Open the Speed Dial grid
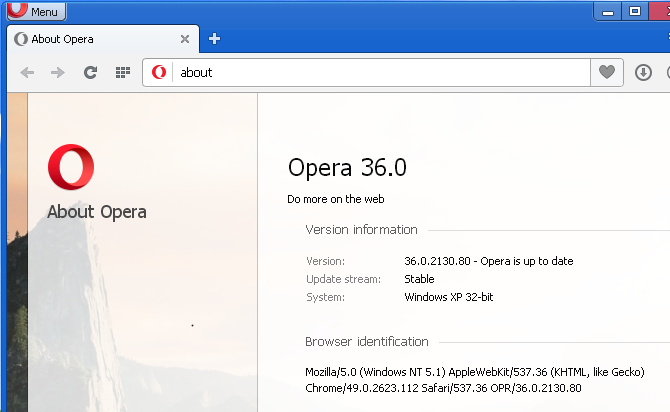670x412 pixels. (x=123, y=72)
